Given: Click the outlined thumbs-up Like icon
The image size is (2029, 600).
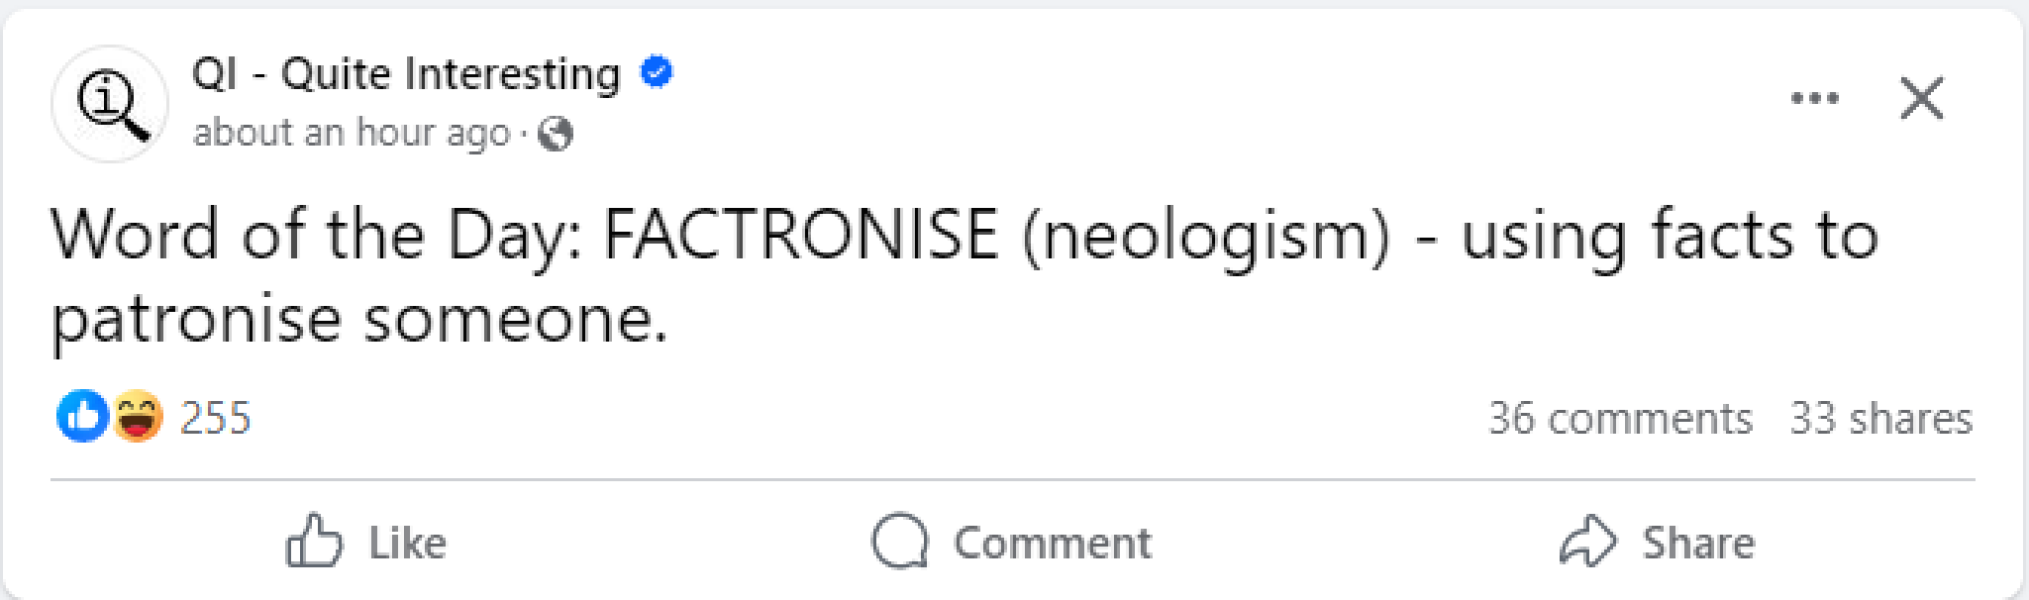Looking at the screenshot, I should pyautogui.click(x=314, y=541).
